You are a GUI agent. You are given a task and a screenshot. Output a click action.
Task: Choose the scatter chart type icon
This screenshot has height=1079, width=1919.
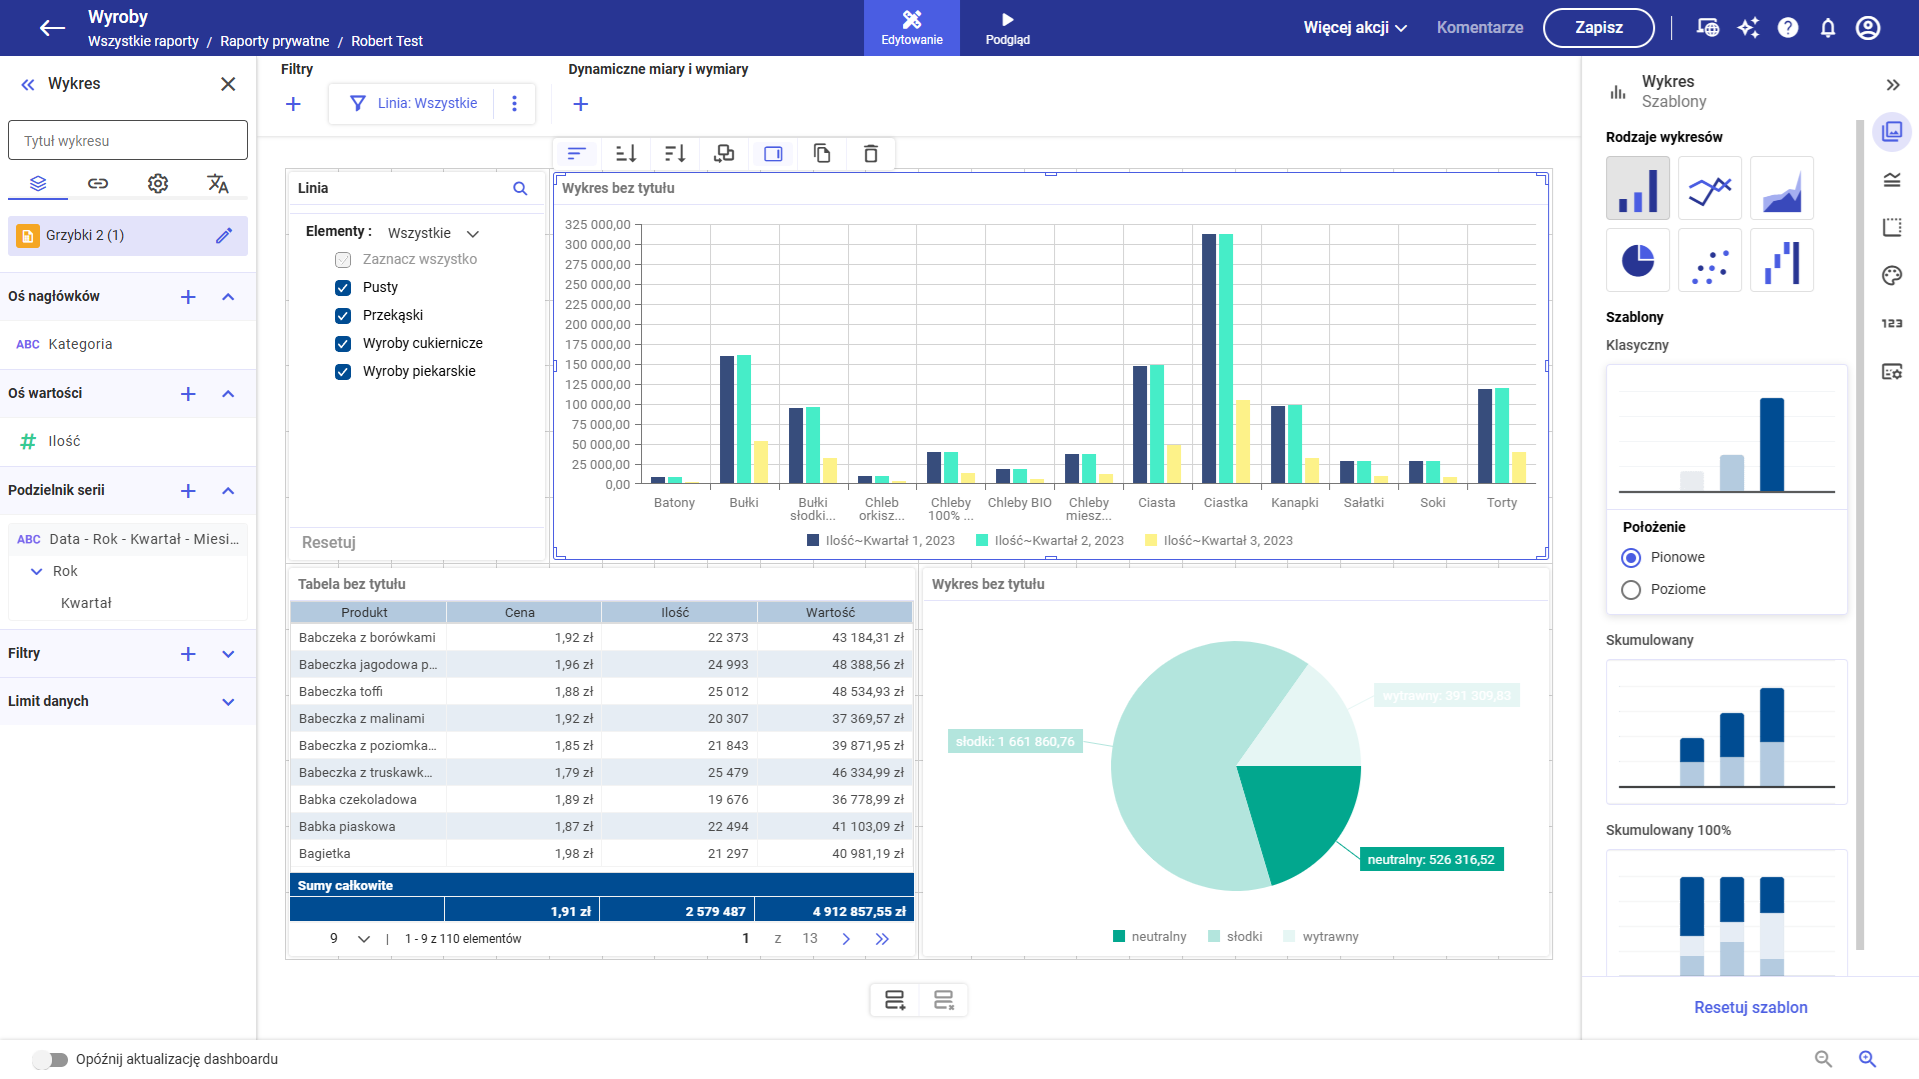[x=1709, y=260]
